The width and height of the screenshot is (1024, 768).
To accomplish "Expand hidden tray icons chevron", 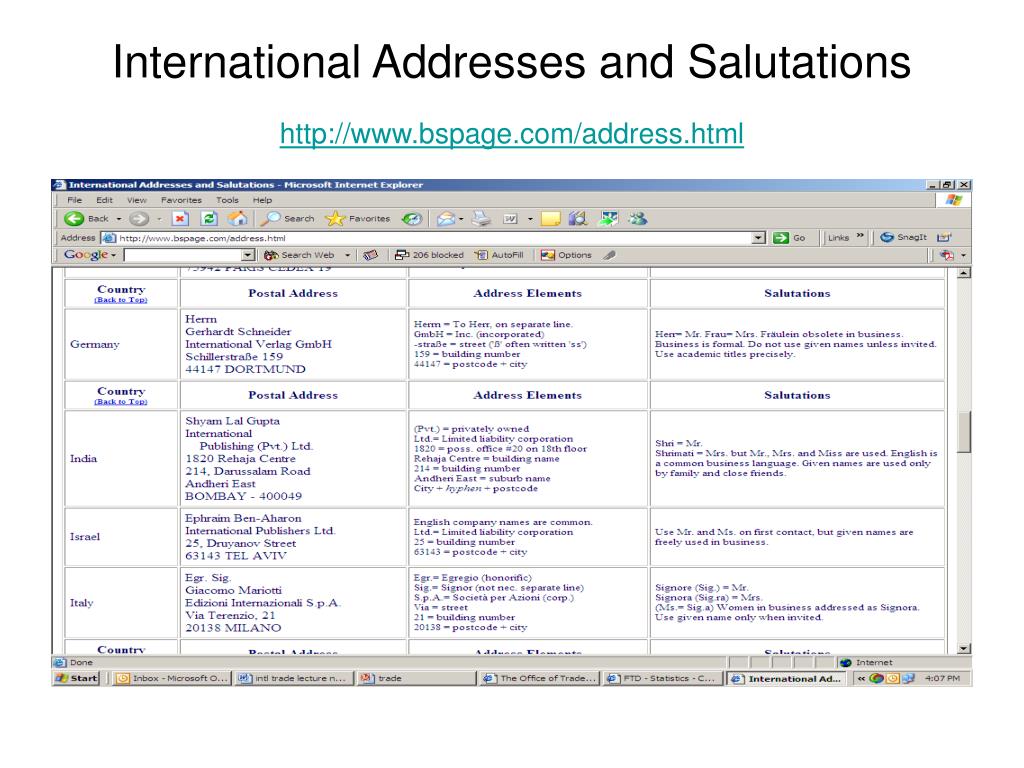I will click(861, 678).
